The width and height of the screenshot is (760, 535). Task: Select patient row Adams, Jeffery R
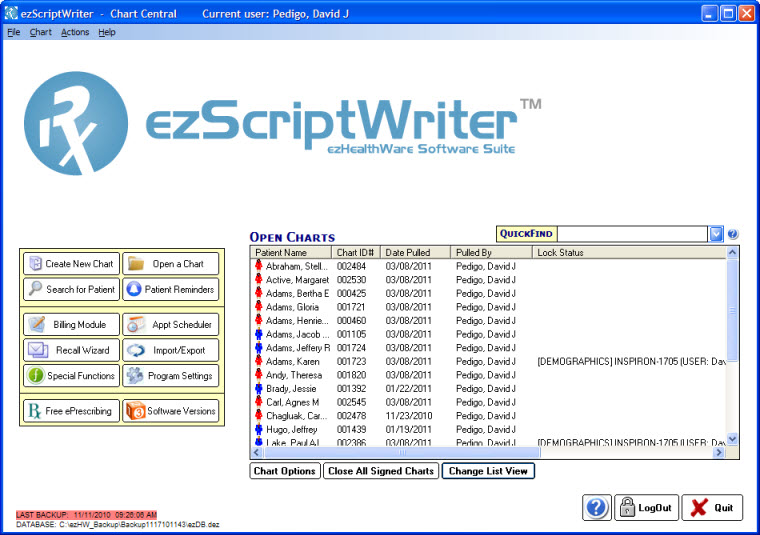point(488,347)
